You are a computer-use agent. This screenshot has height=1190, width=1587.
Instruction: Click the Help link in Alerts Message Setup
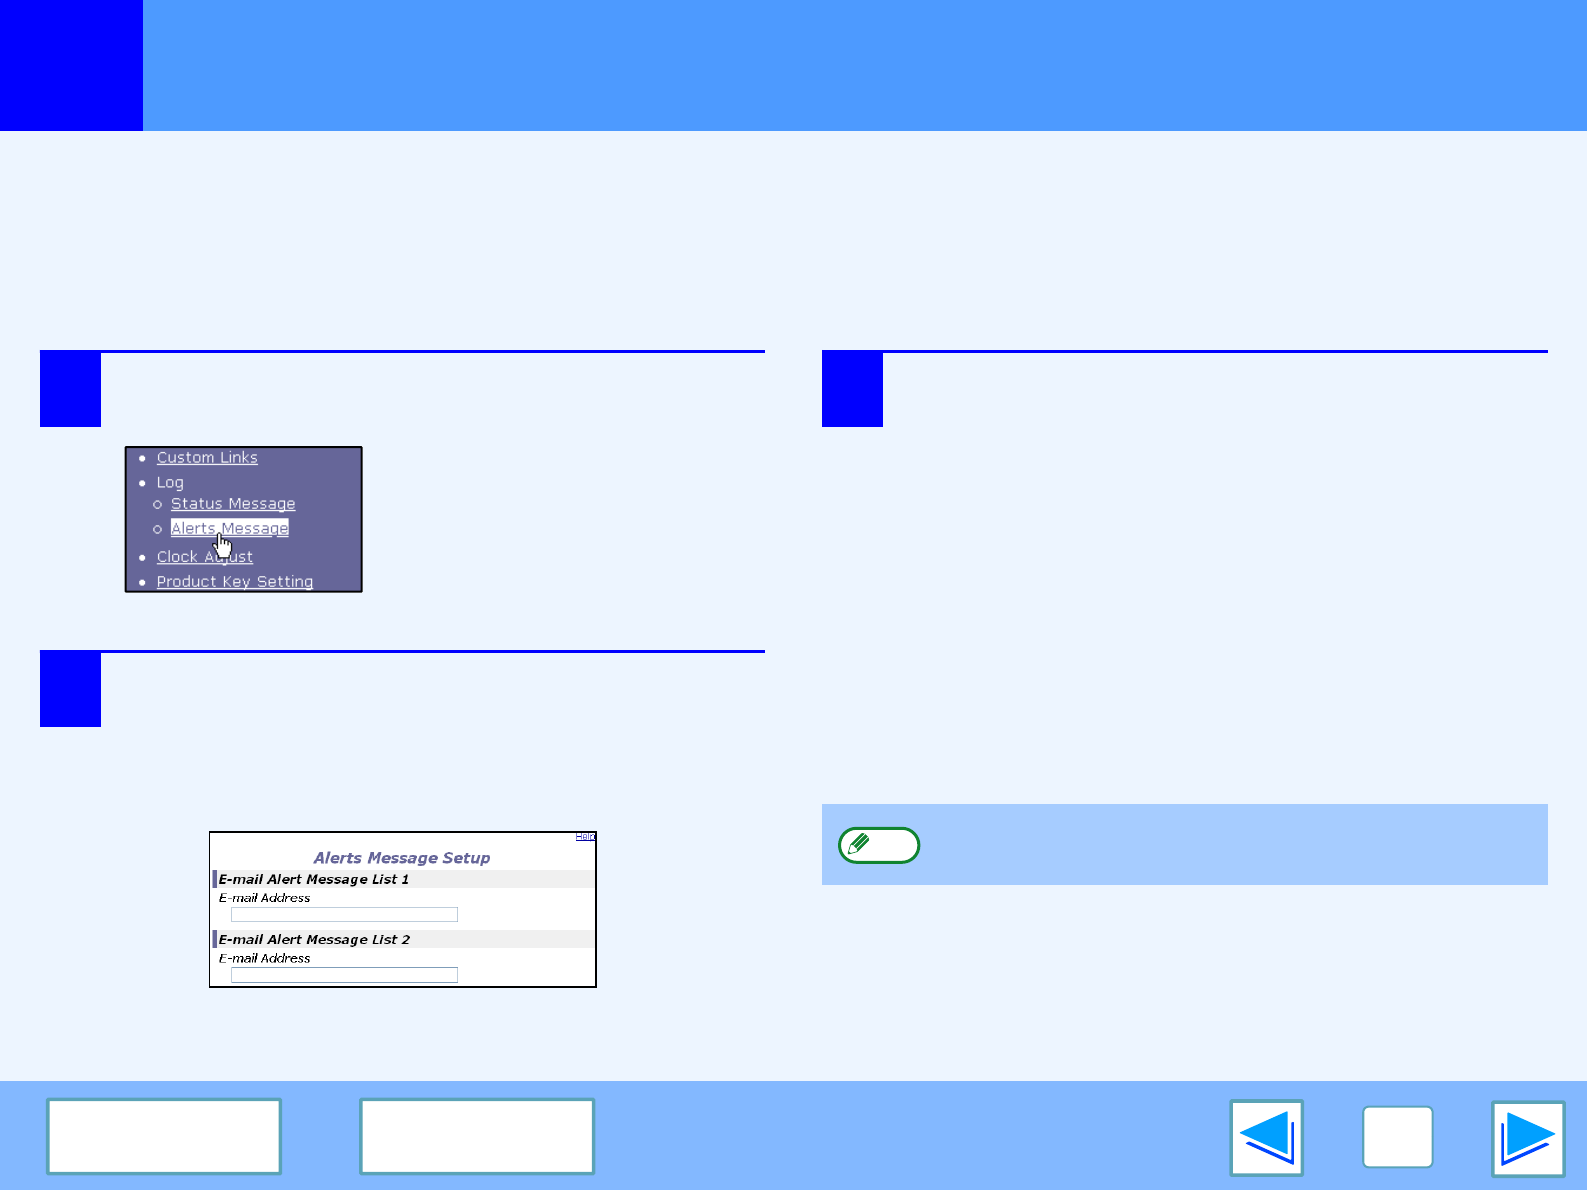tap(585, 837)
